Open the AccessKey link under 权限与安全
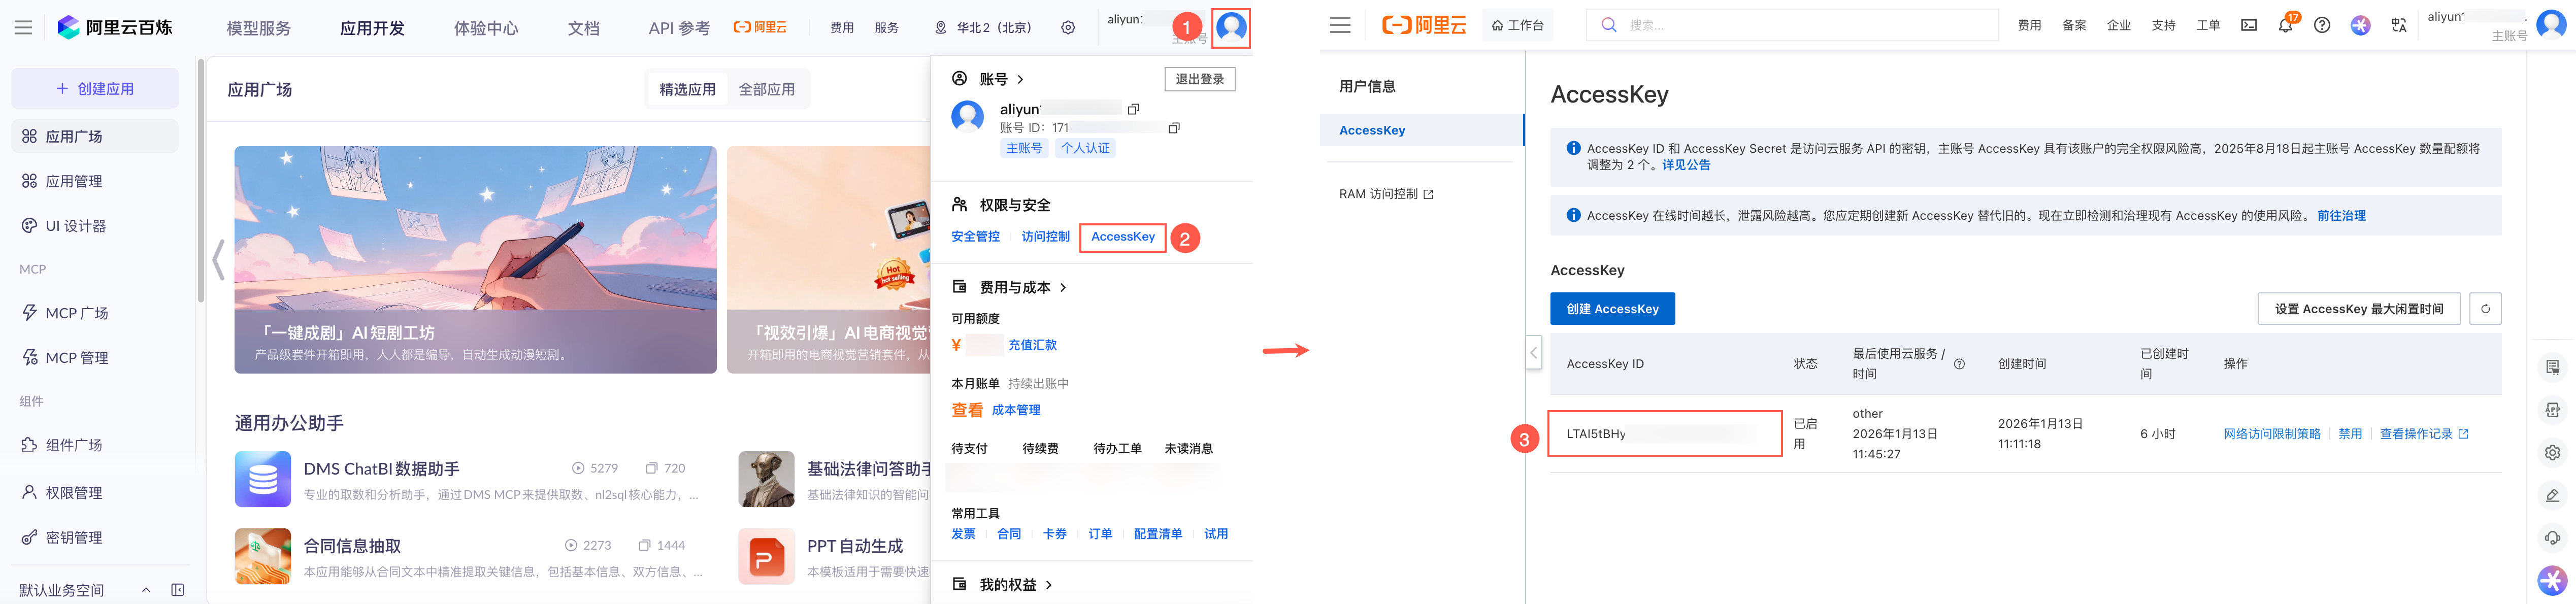The image size is (2576, 604). click(x=1122, y=237)
